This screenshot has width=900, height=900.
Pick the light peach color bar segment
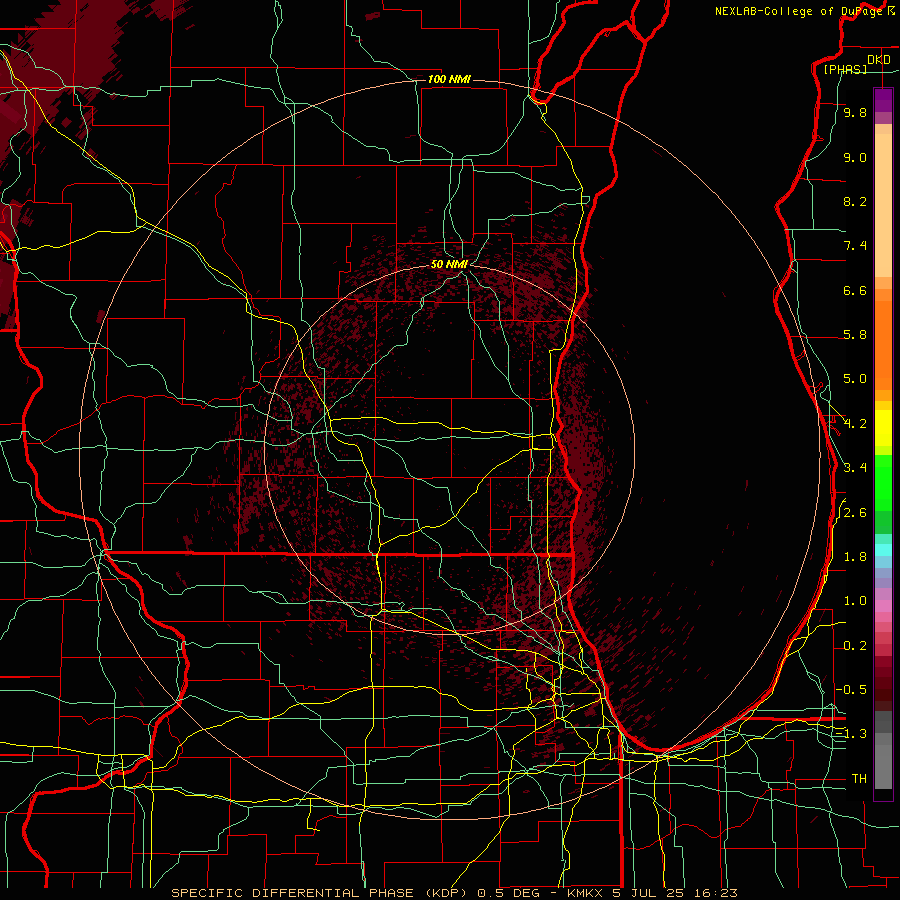pos(883,205)
